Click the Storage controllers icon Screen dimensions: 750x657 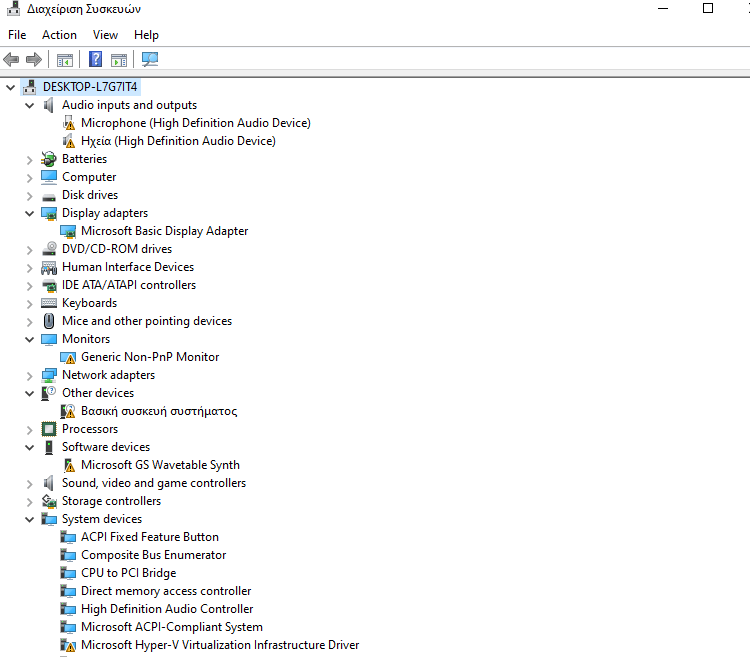(49, 501)
